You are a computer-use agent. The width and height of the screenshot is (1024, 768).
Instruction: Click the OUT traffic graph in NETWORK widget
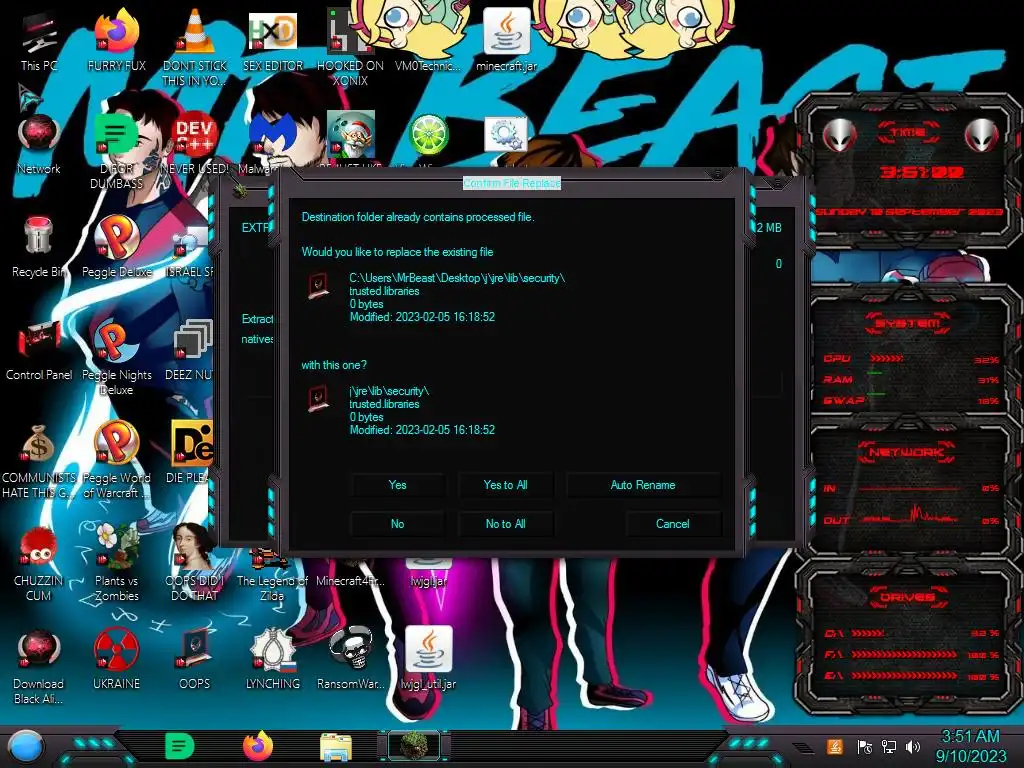(909, 516)
